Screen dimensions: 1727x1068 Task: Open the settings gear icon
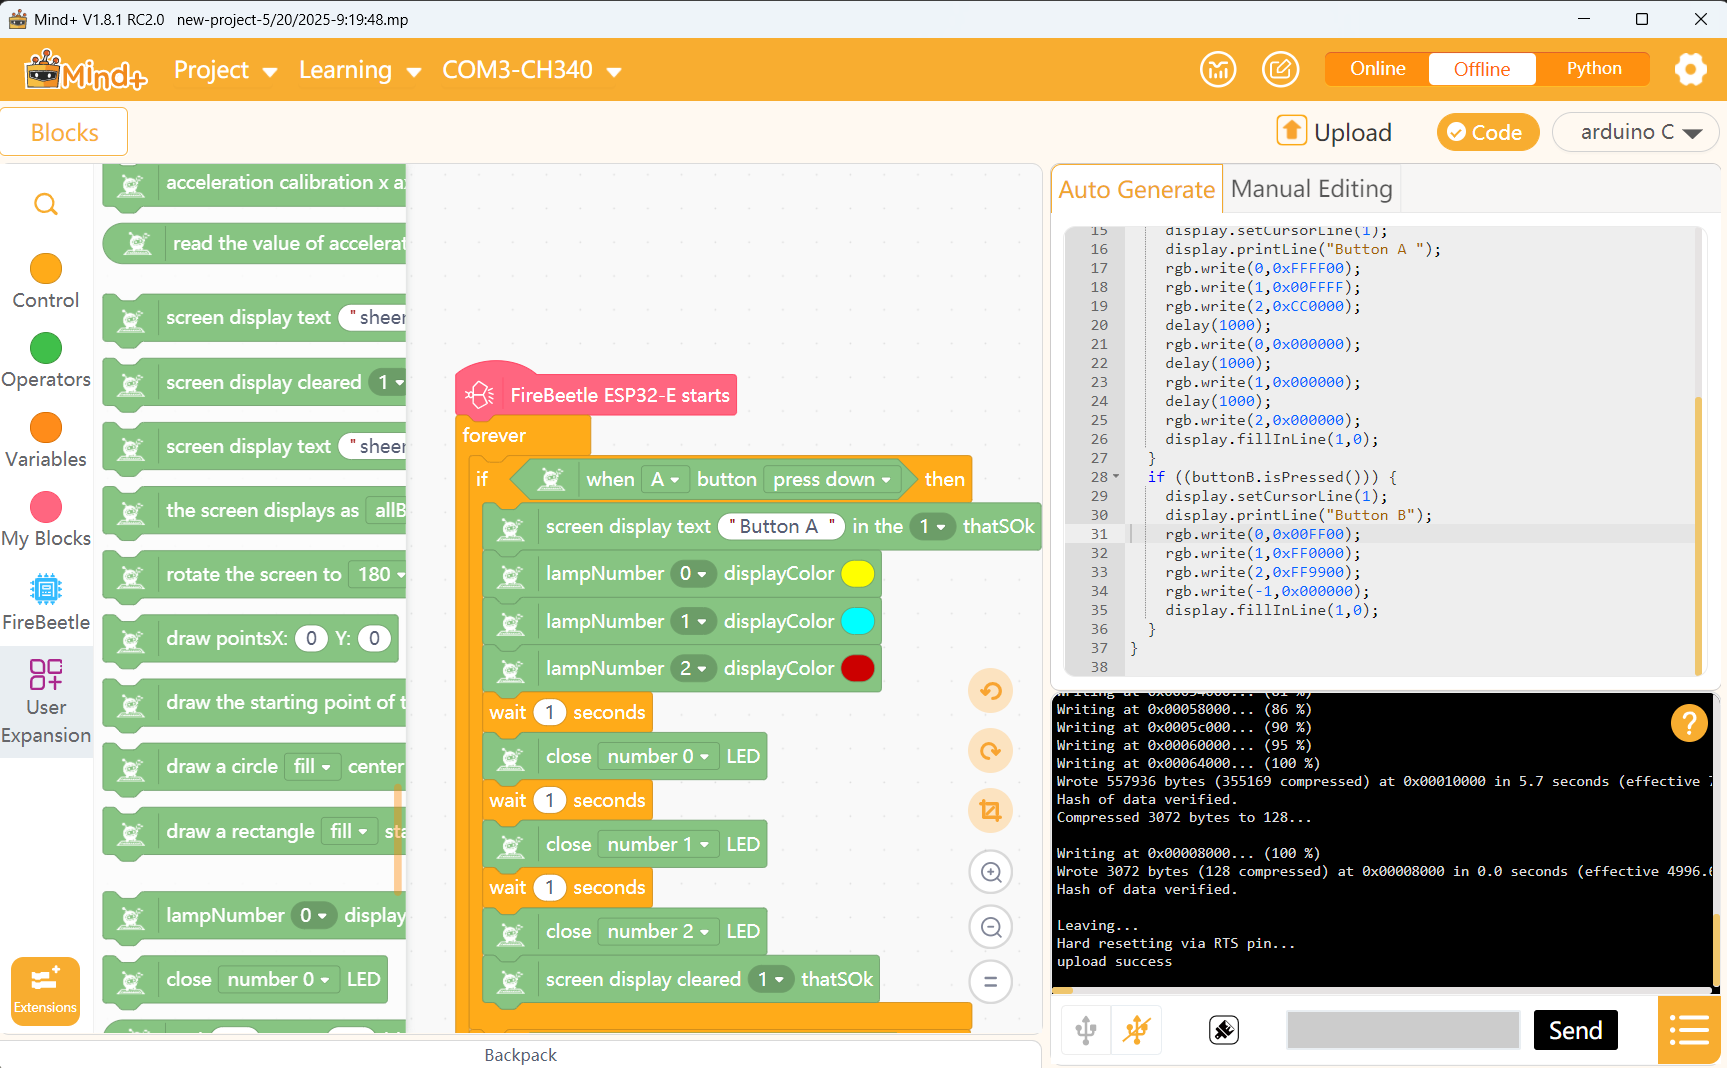(x=1690, y=69)
